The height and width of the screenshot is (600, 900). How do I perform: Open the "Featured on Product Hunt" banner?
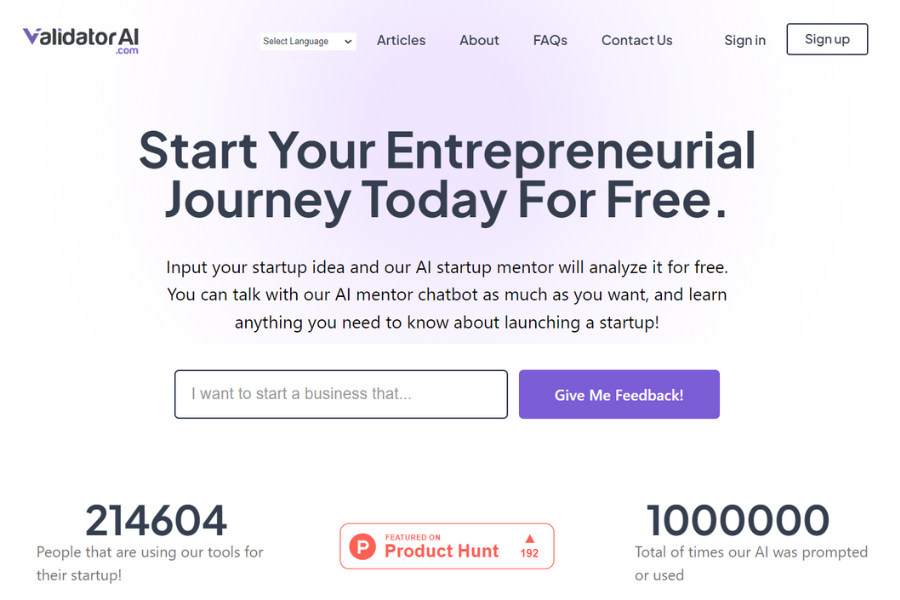coord(447,546)
